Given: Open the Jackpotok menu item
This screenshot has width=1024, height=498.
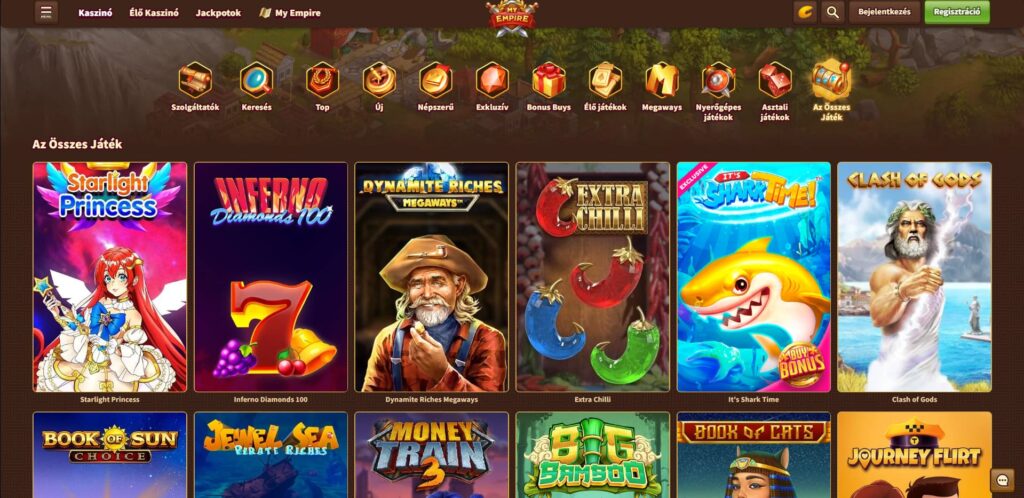Looking at the screenshot, I should [x=218, y=12].
